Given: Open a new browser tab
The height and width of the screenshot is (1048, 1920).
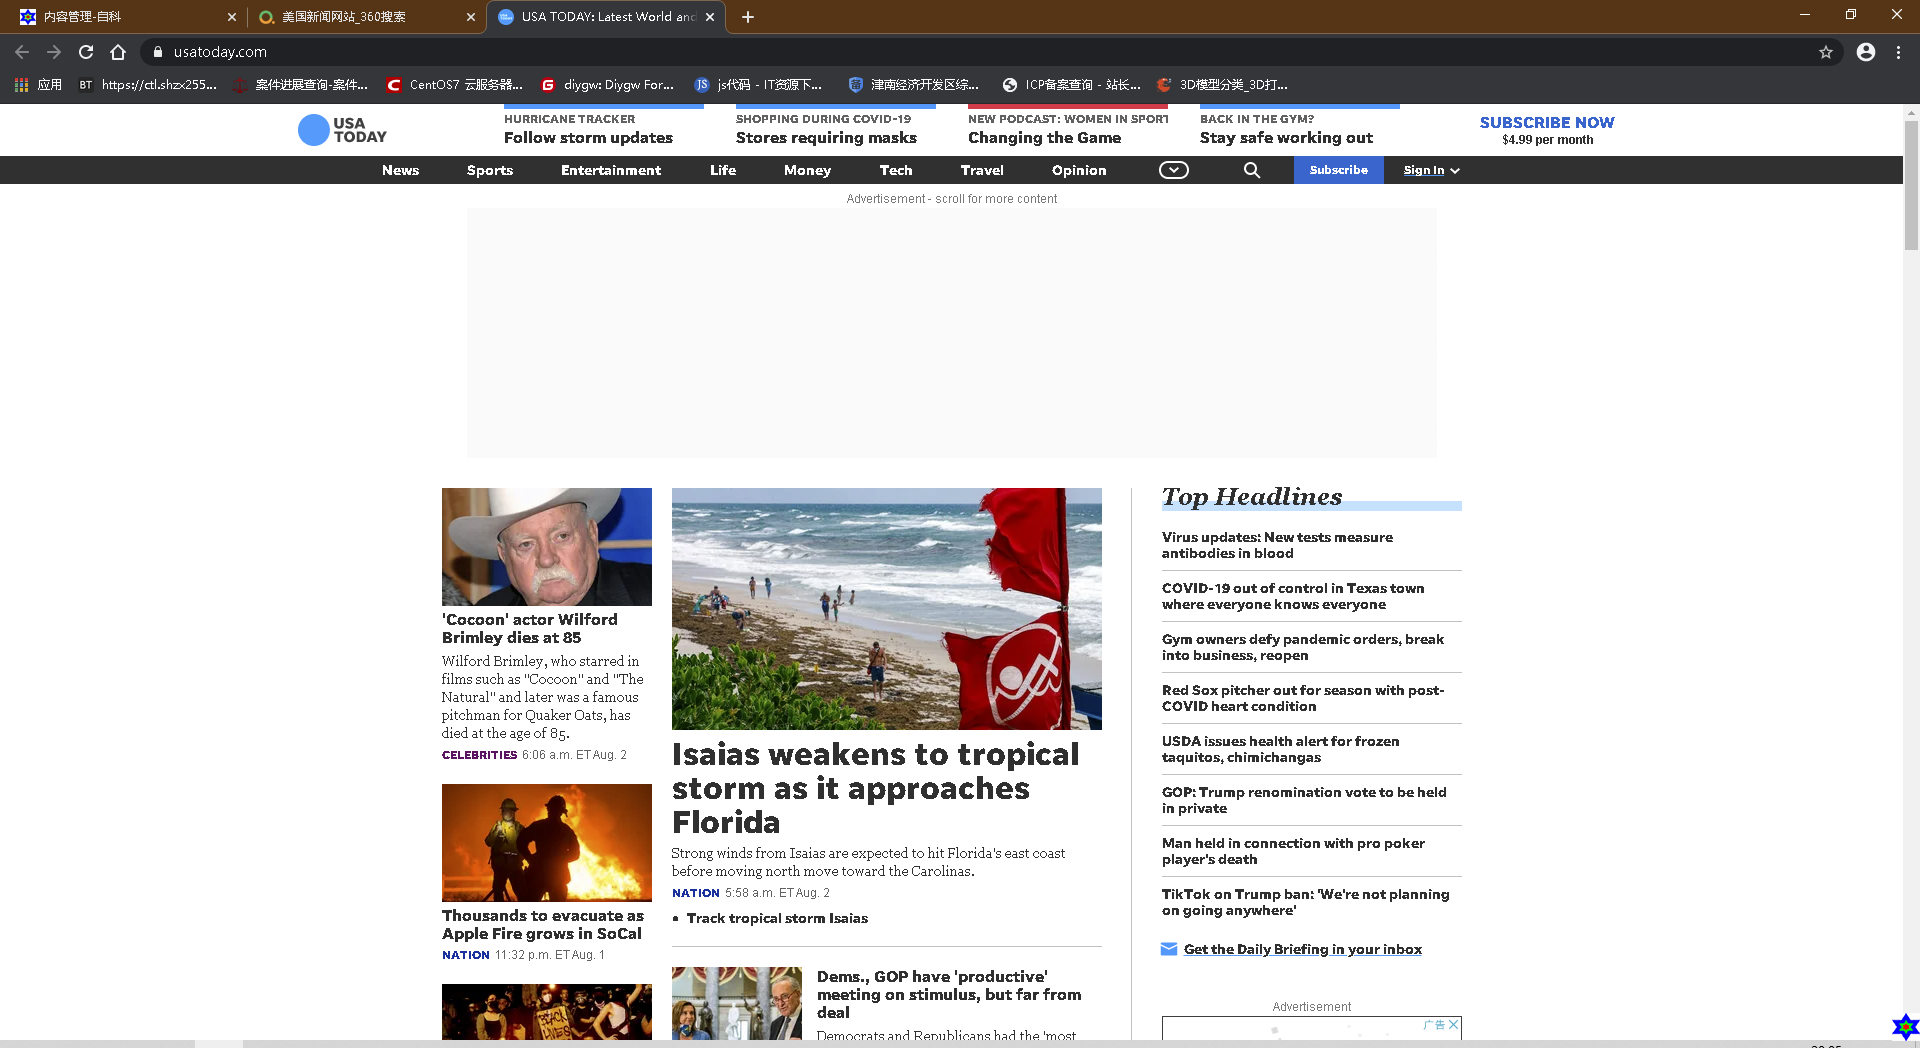Looking at the screenshot, I should 748,17.
